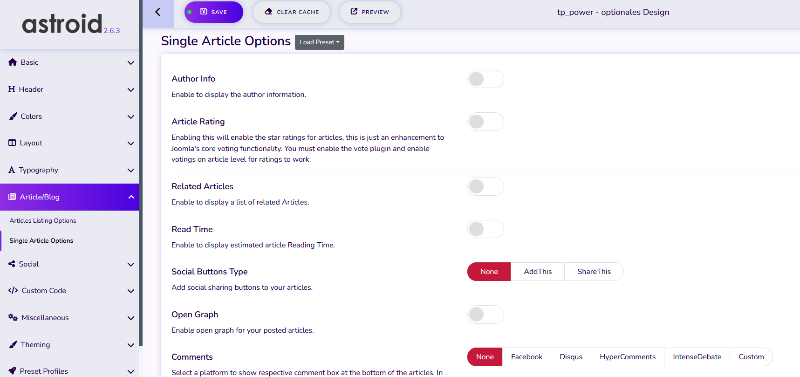This screenshot has height=377, width=800.
Task: Select Custom comments option
Action: coord(751,357)
